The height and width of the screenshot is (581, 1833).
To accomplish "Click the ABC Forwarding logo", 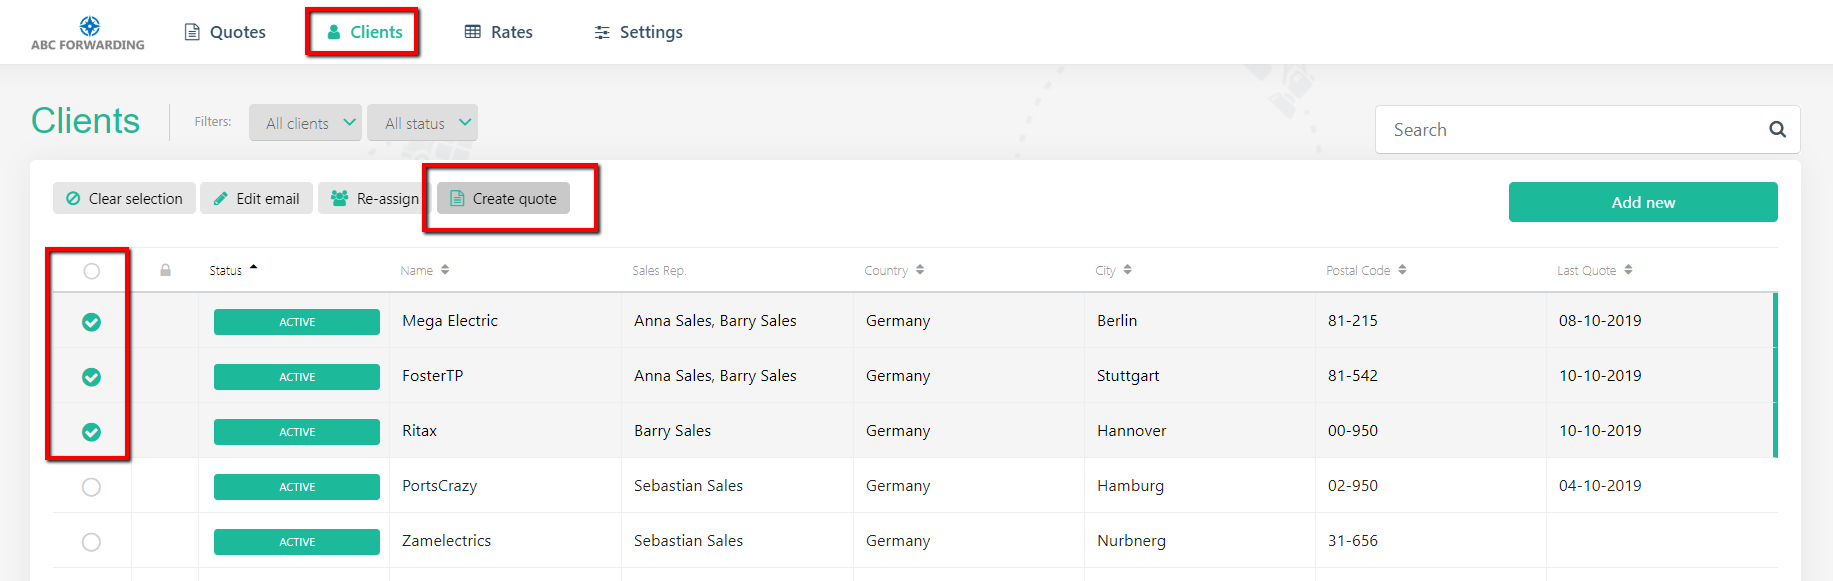I will pos(88,33).
